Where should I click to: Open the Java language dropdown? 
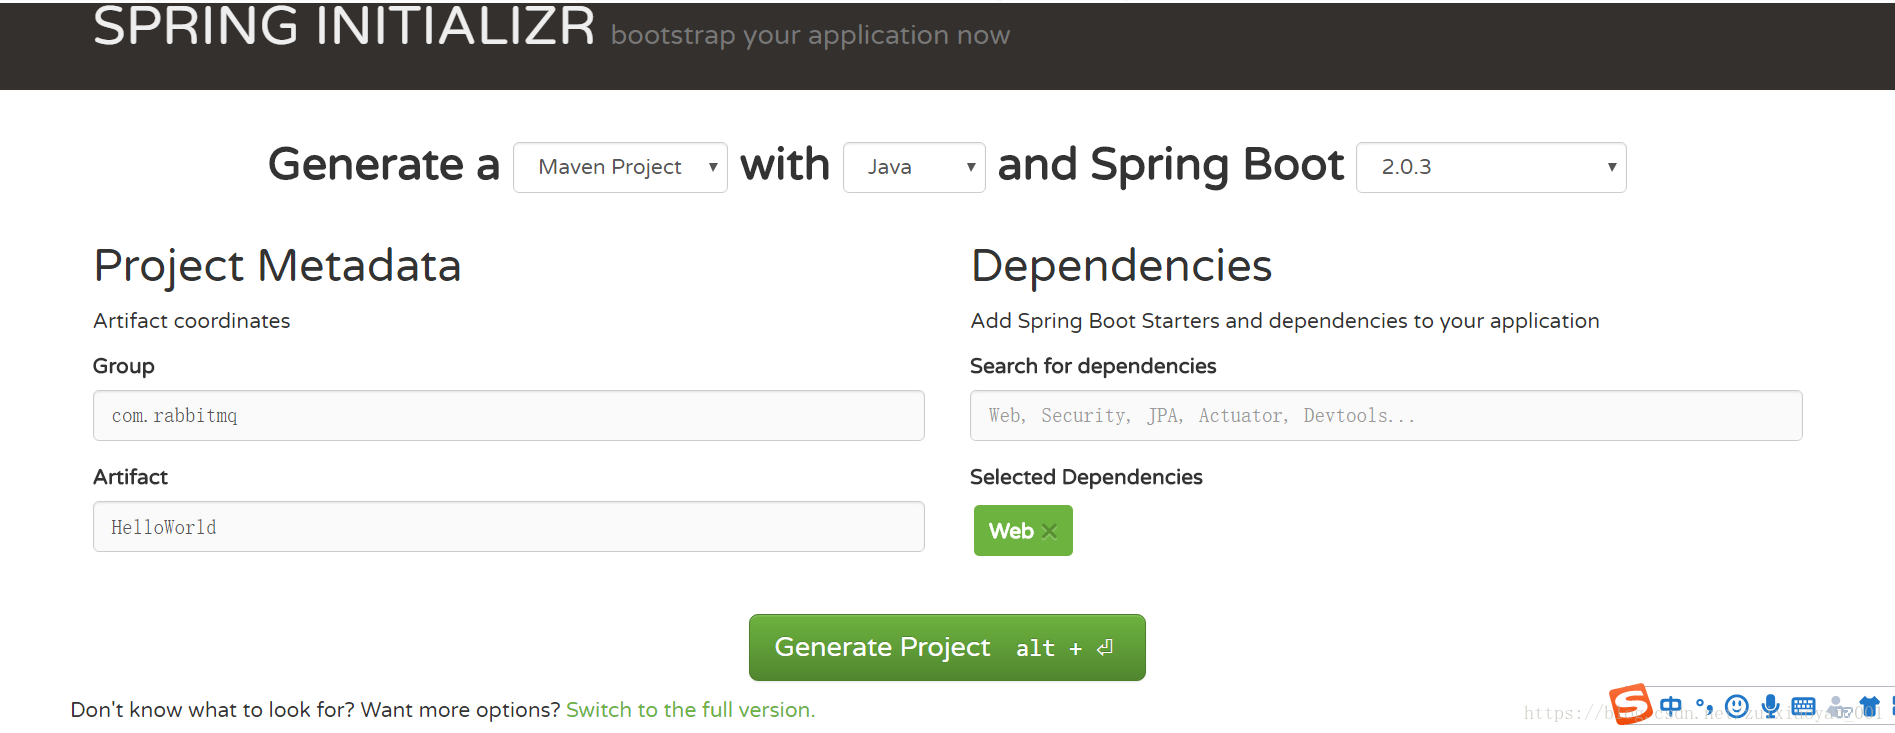point(914,167)
